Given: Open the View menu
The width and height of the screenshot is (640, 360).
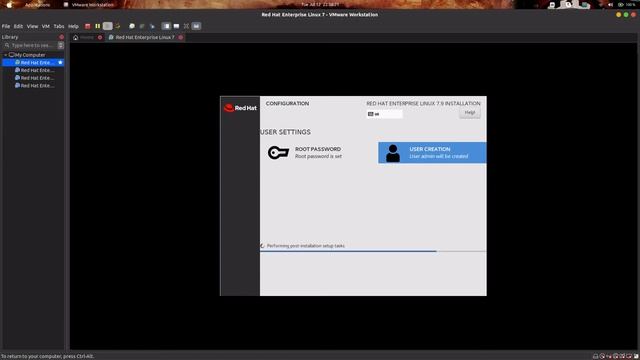Looking at the screenshot, I should 32,26.
